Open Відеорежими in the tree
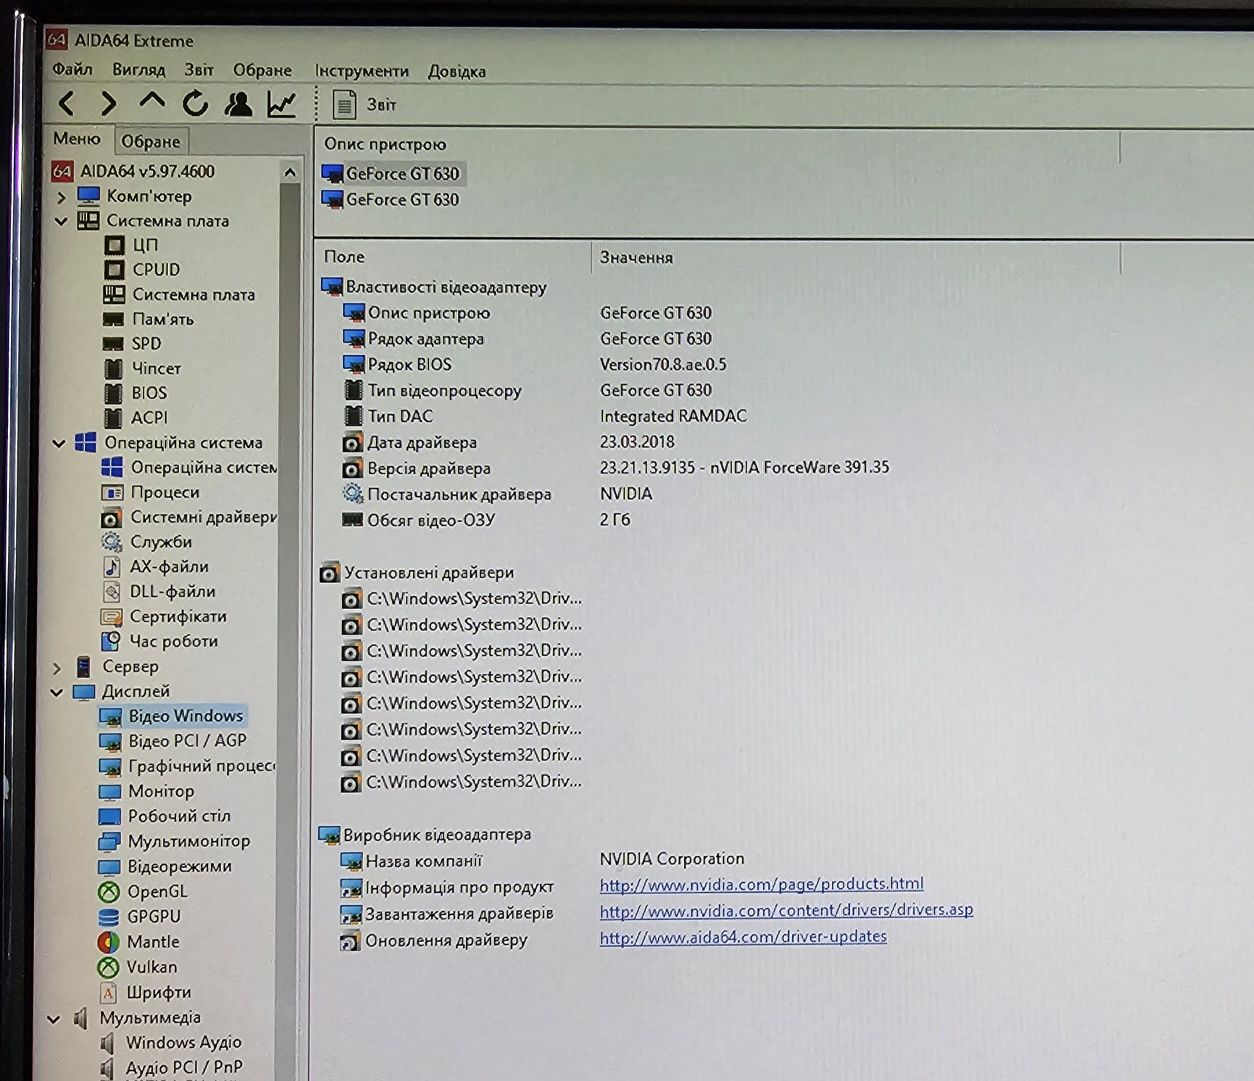The height and width of the screenshot is (1081, 1254). (179, 867)
